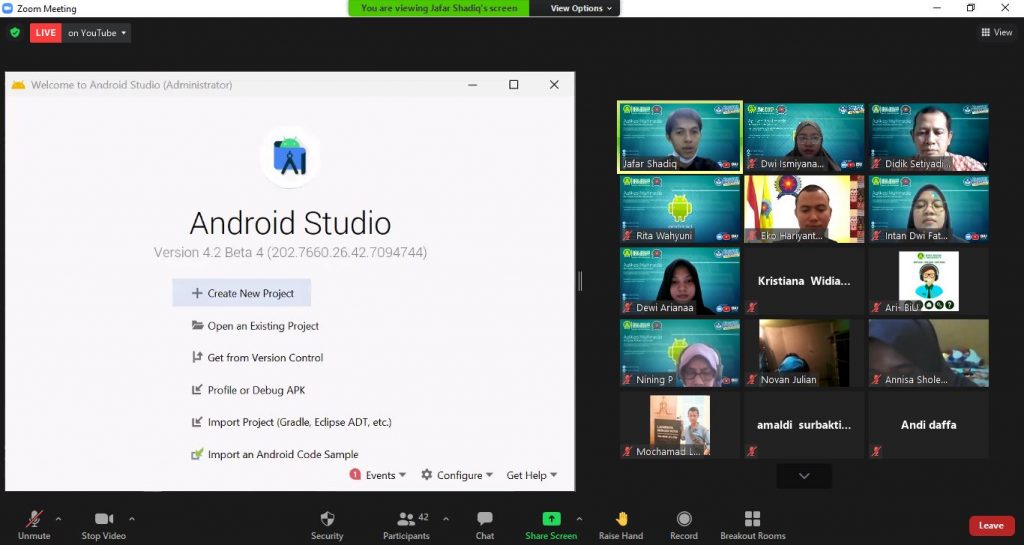Expand the arrow next to Share Screen
1024x545 pixels.
point(579,520)
